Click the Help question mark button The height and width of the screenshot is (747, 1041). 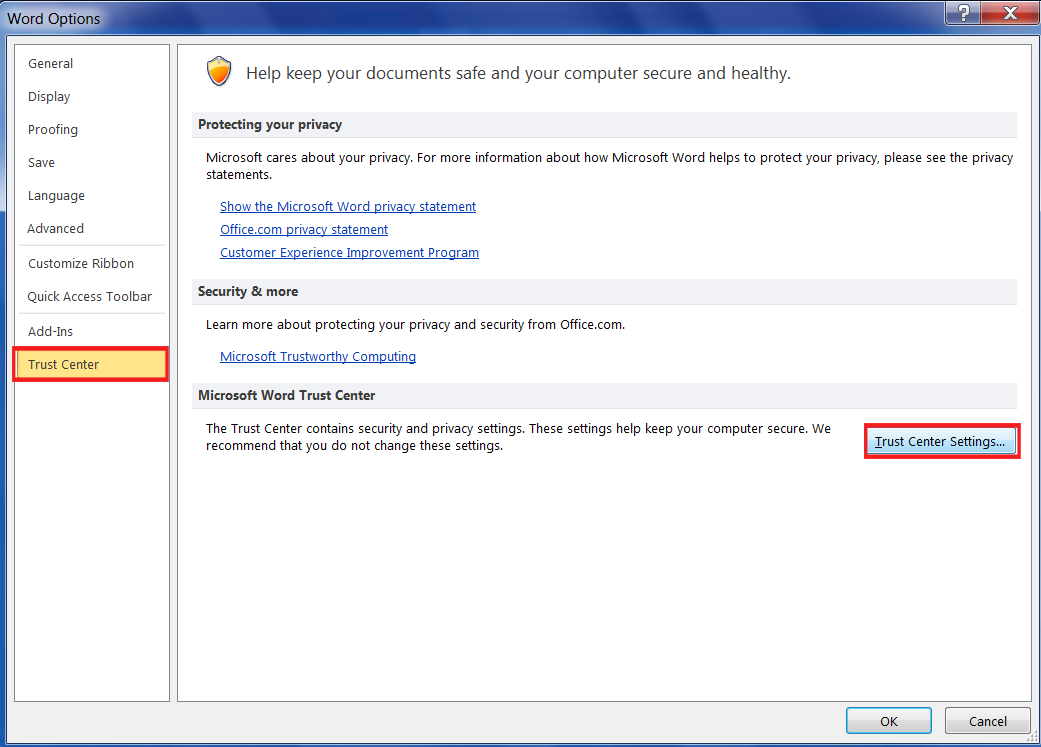962,13
